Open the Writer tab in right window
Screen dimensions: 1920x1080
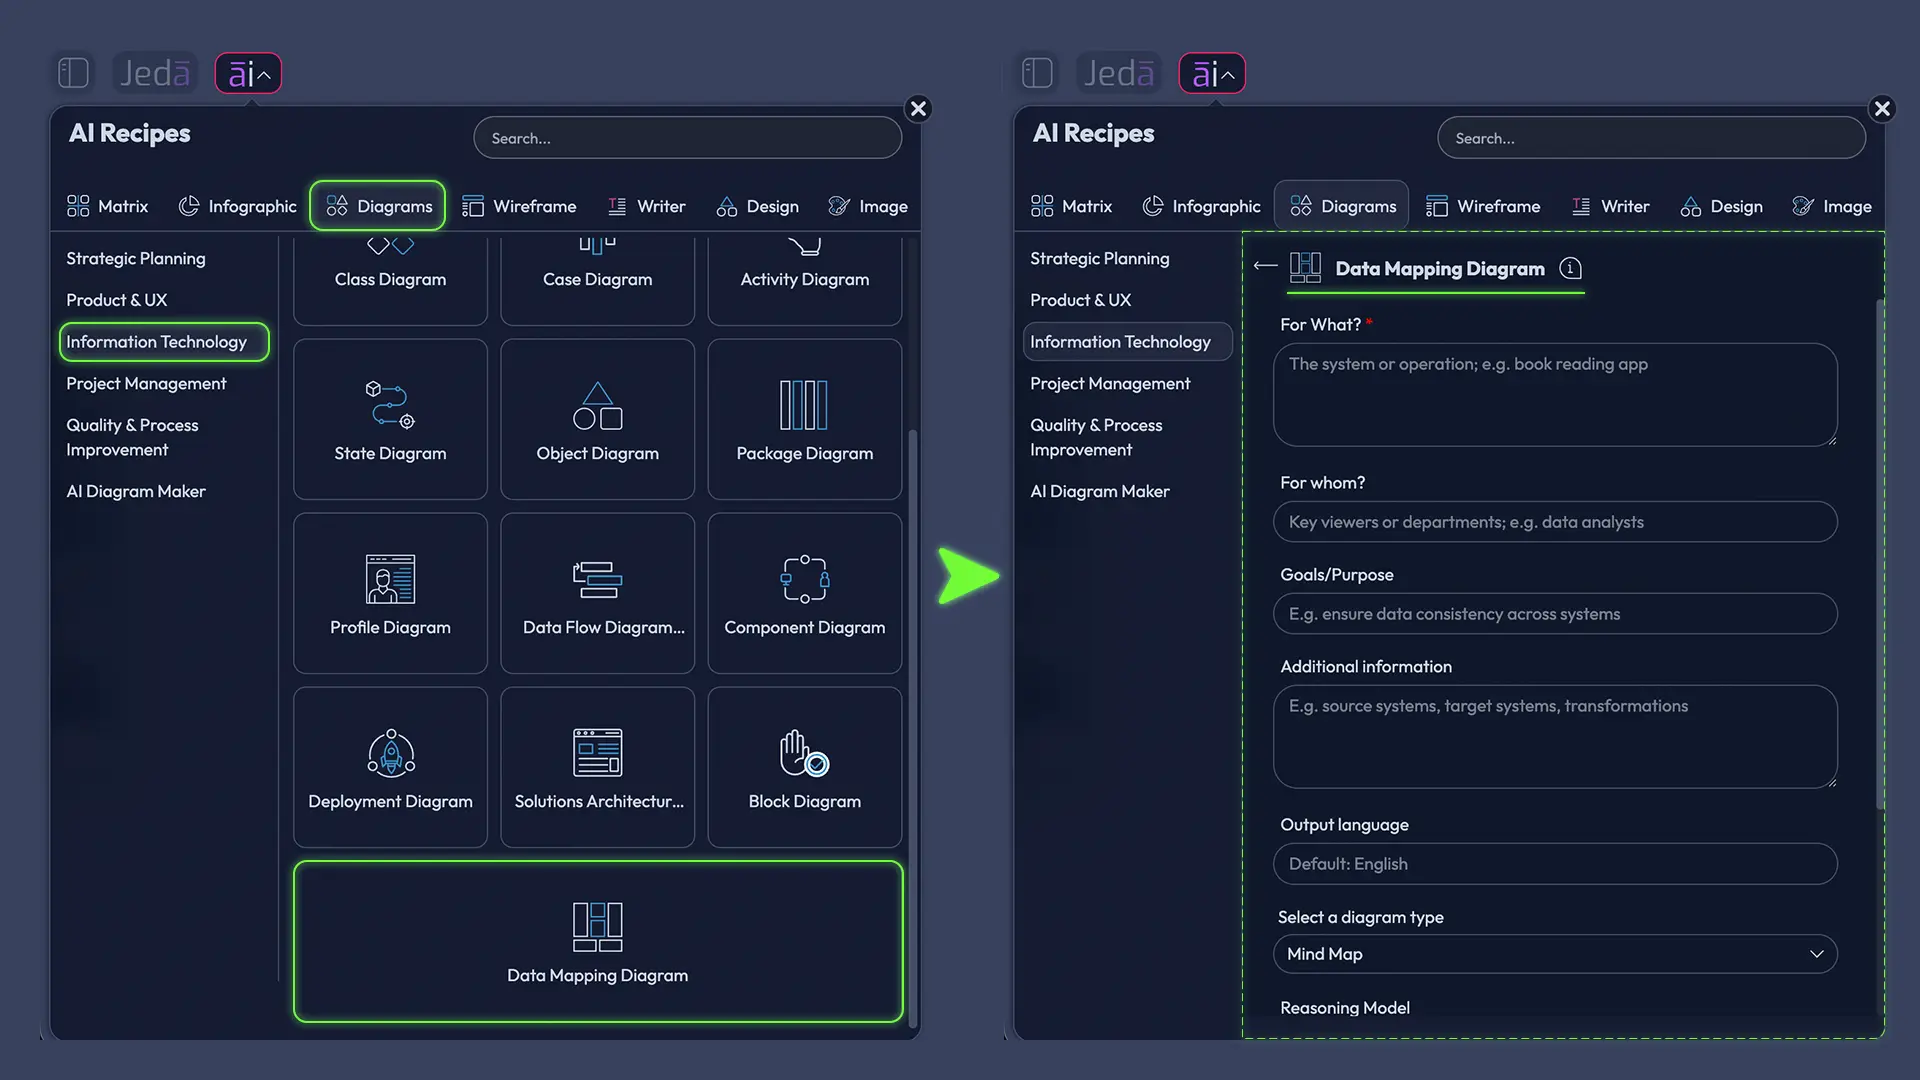1611,206
